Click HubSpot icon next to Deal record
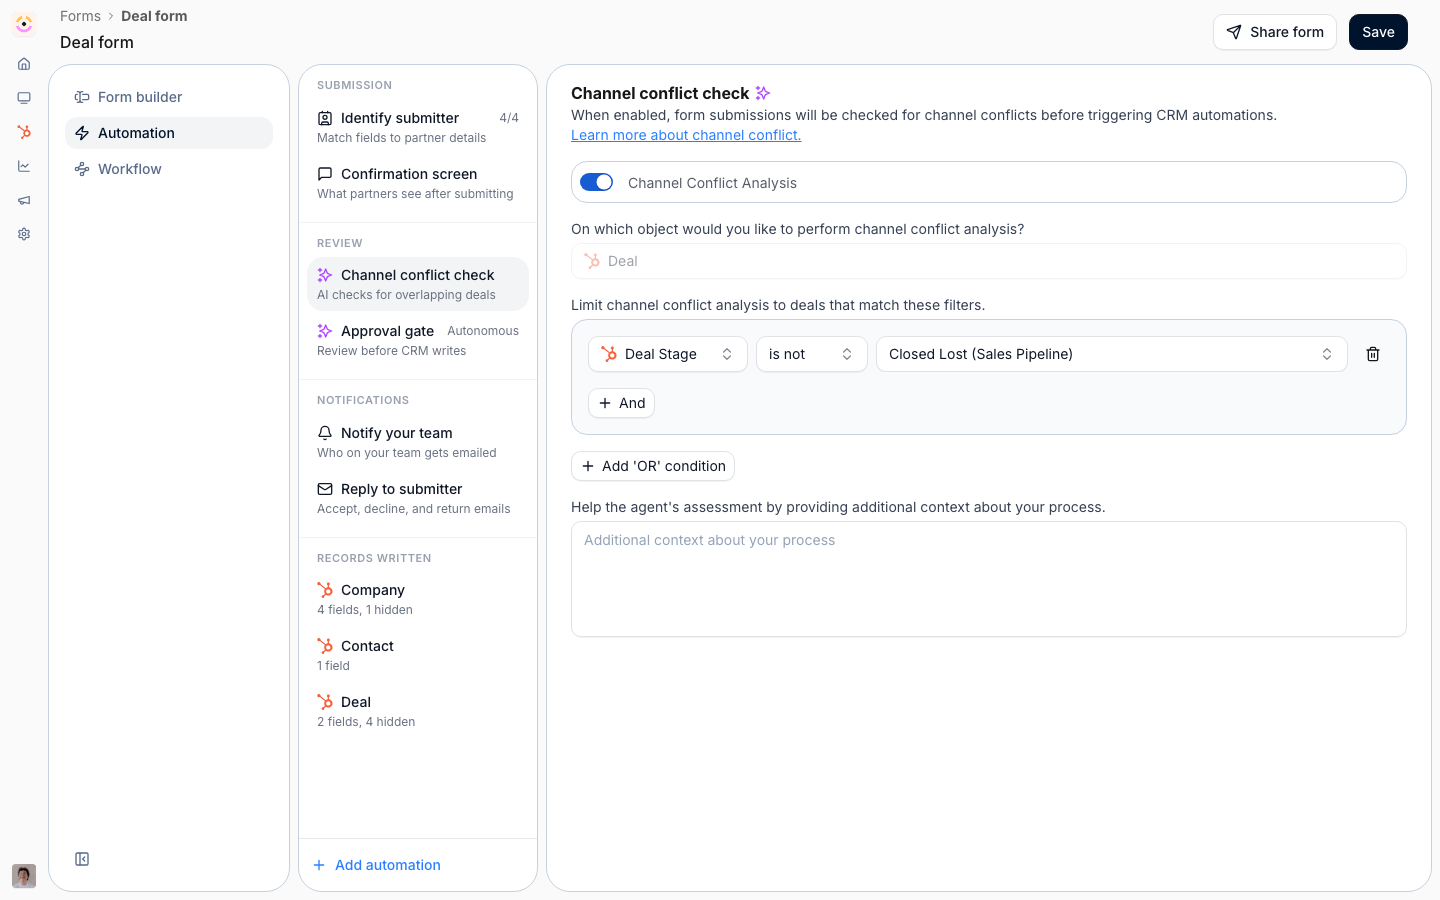1440x900 pixels. click(325, 702)
